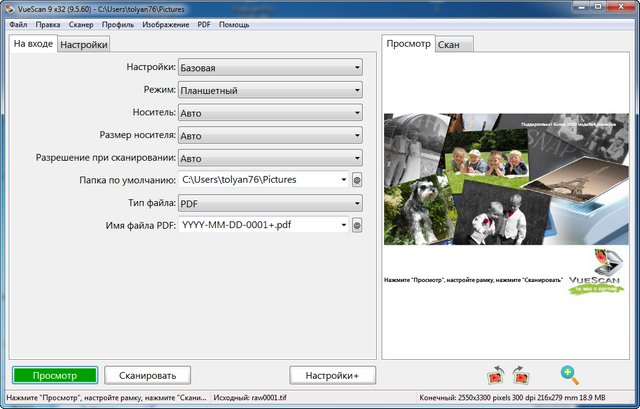Maximize the VueScan window
This screenshot has height=409, width=640.
(598, 6)
